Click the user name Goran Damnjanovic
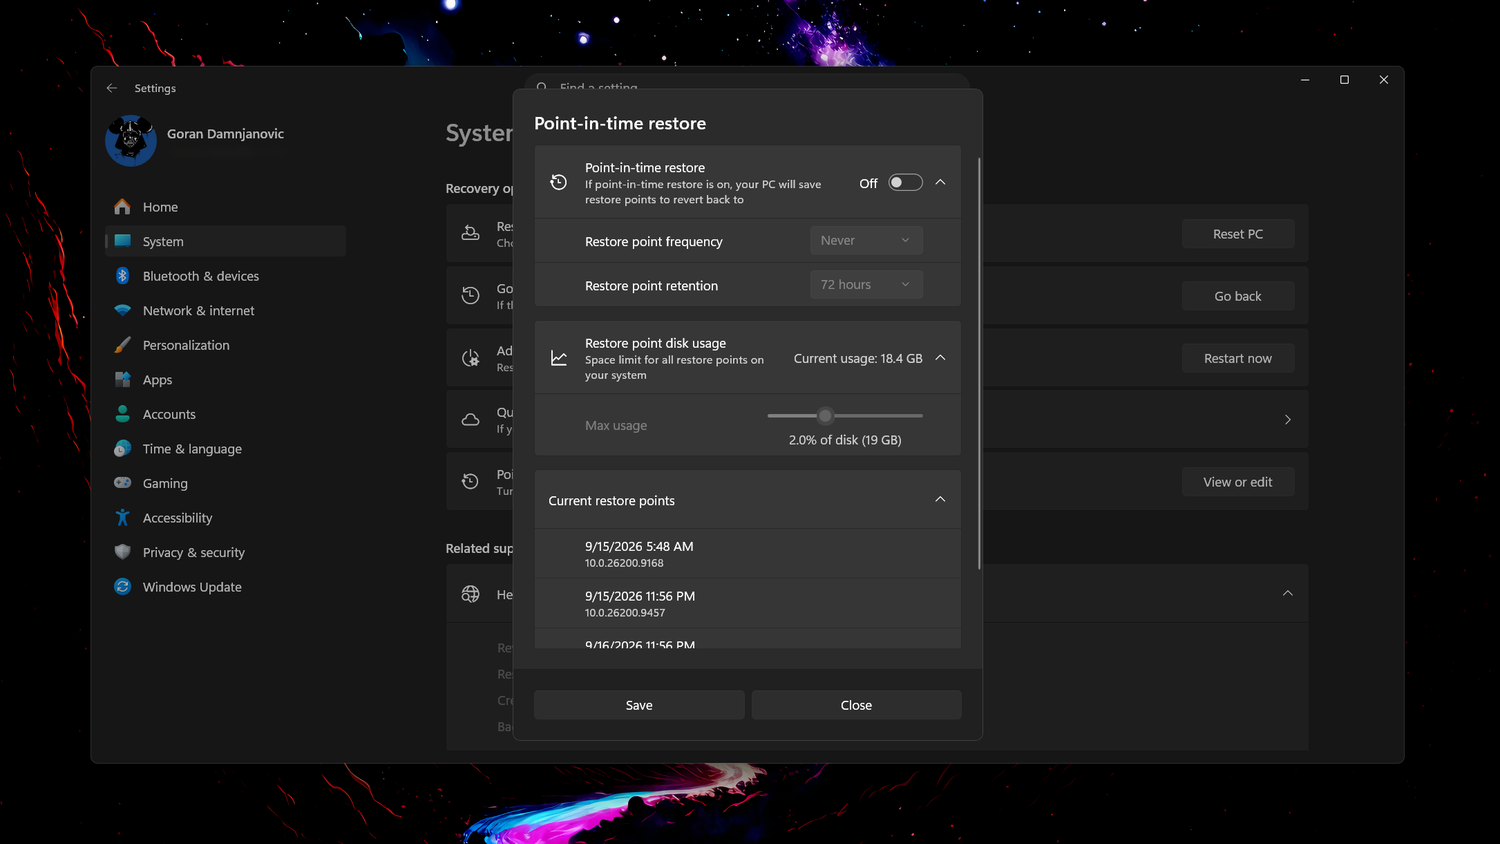The image size is (1500, 844). 225,134
